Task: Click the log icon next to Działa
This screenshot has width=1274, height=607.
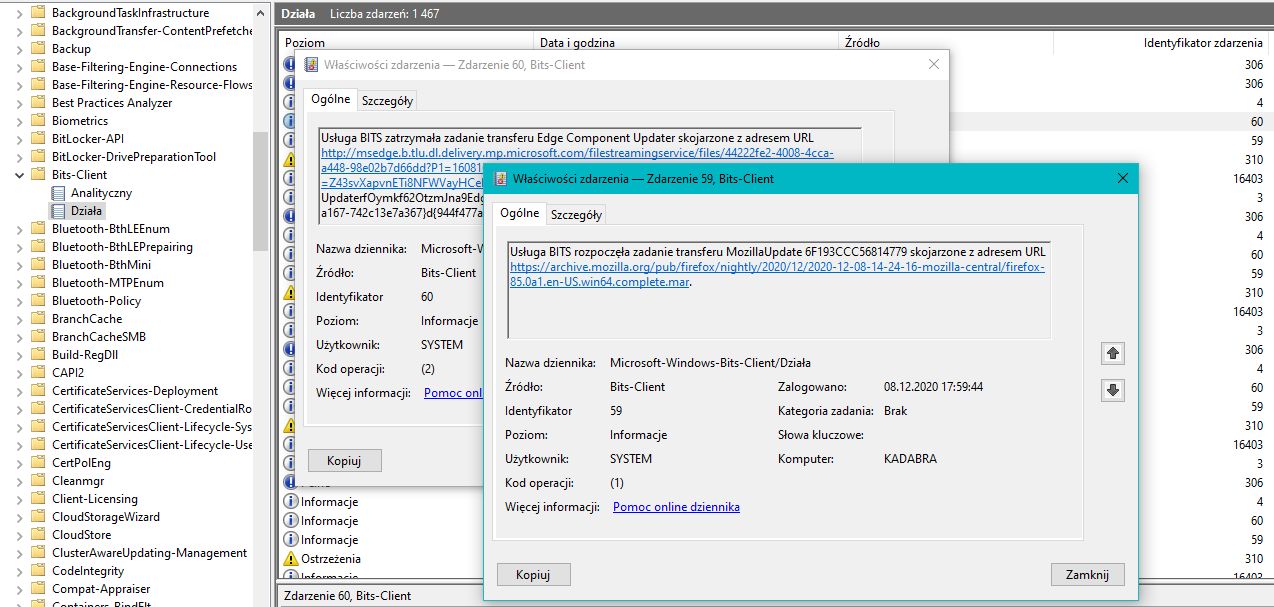Action: 58,211
